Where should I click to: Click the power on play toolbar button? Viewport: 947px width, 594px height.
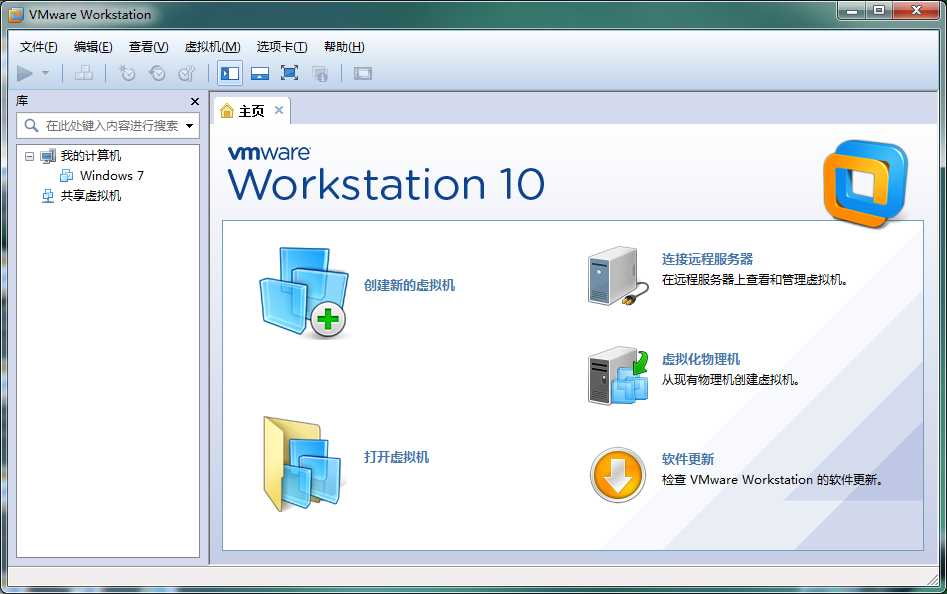click(x=25, y=74)
